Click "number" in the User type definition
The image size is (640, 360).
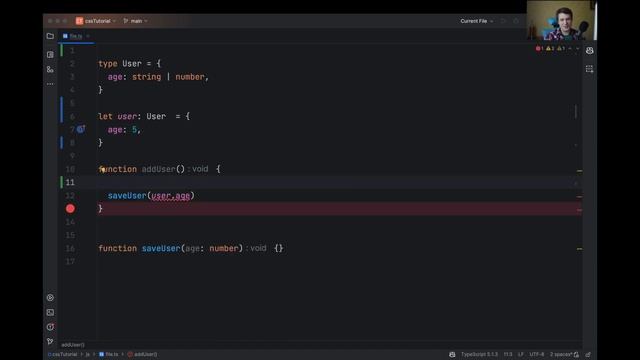pos(190,77)
